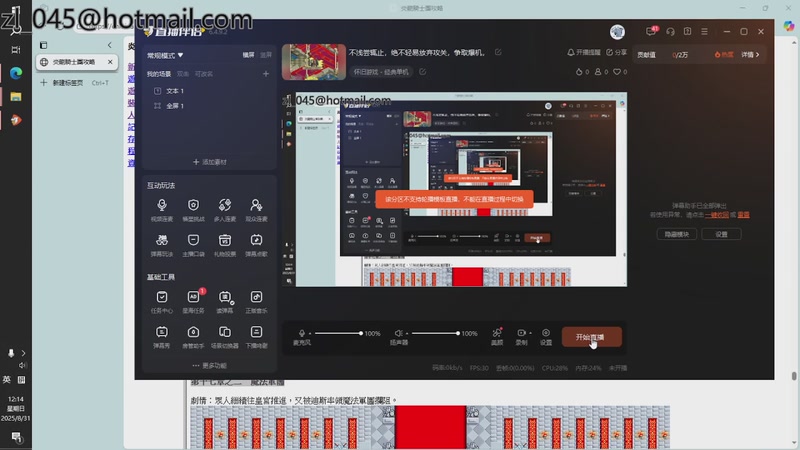Expand the 常规模式 mode dropdown

[165, 55]
